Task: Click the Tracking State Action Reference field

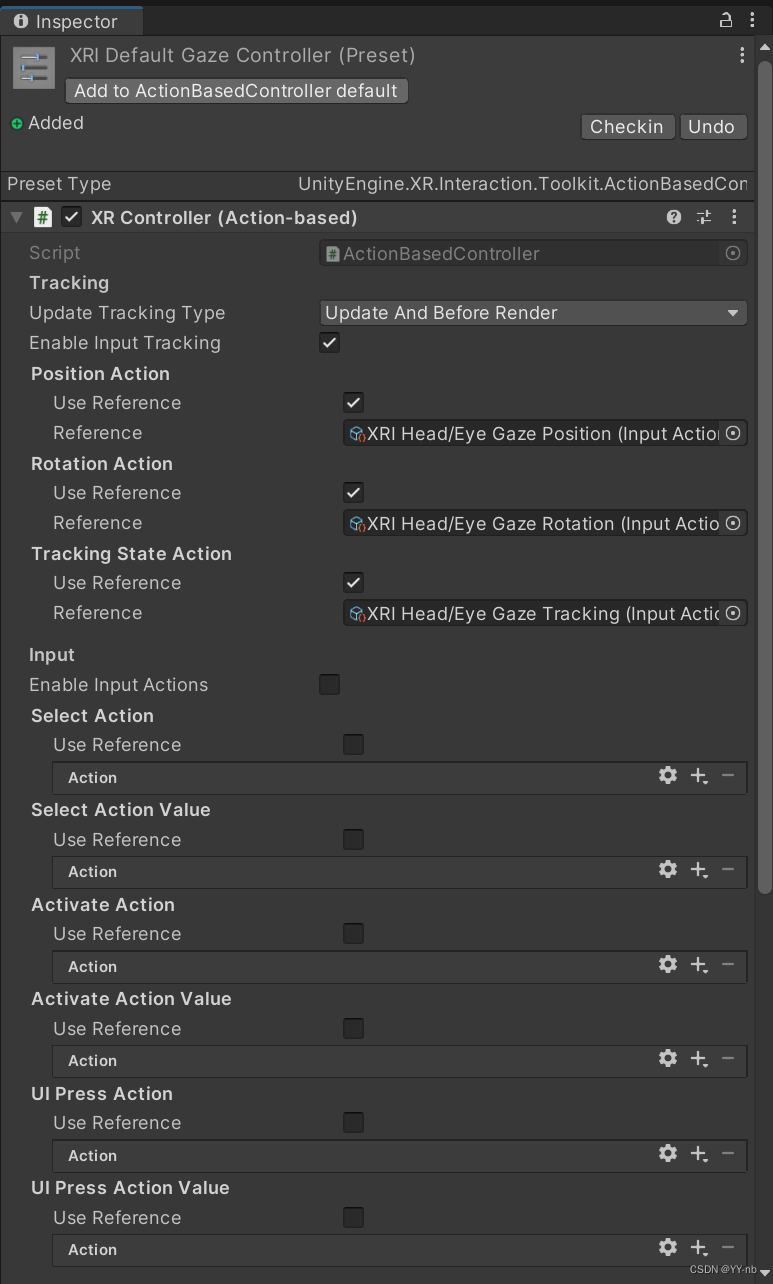Action: point(533,613)
